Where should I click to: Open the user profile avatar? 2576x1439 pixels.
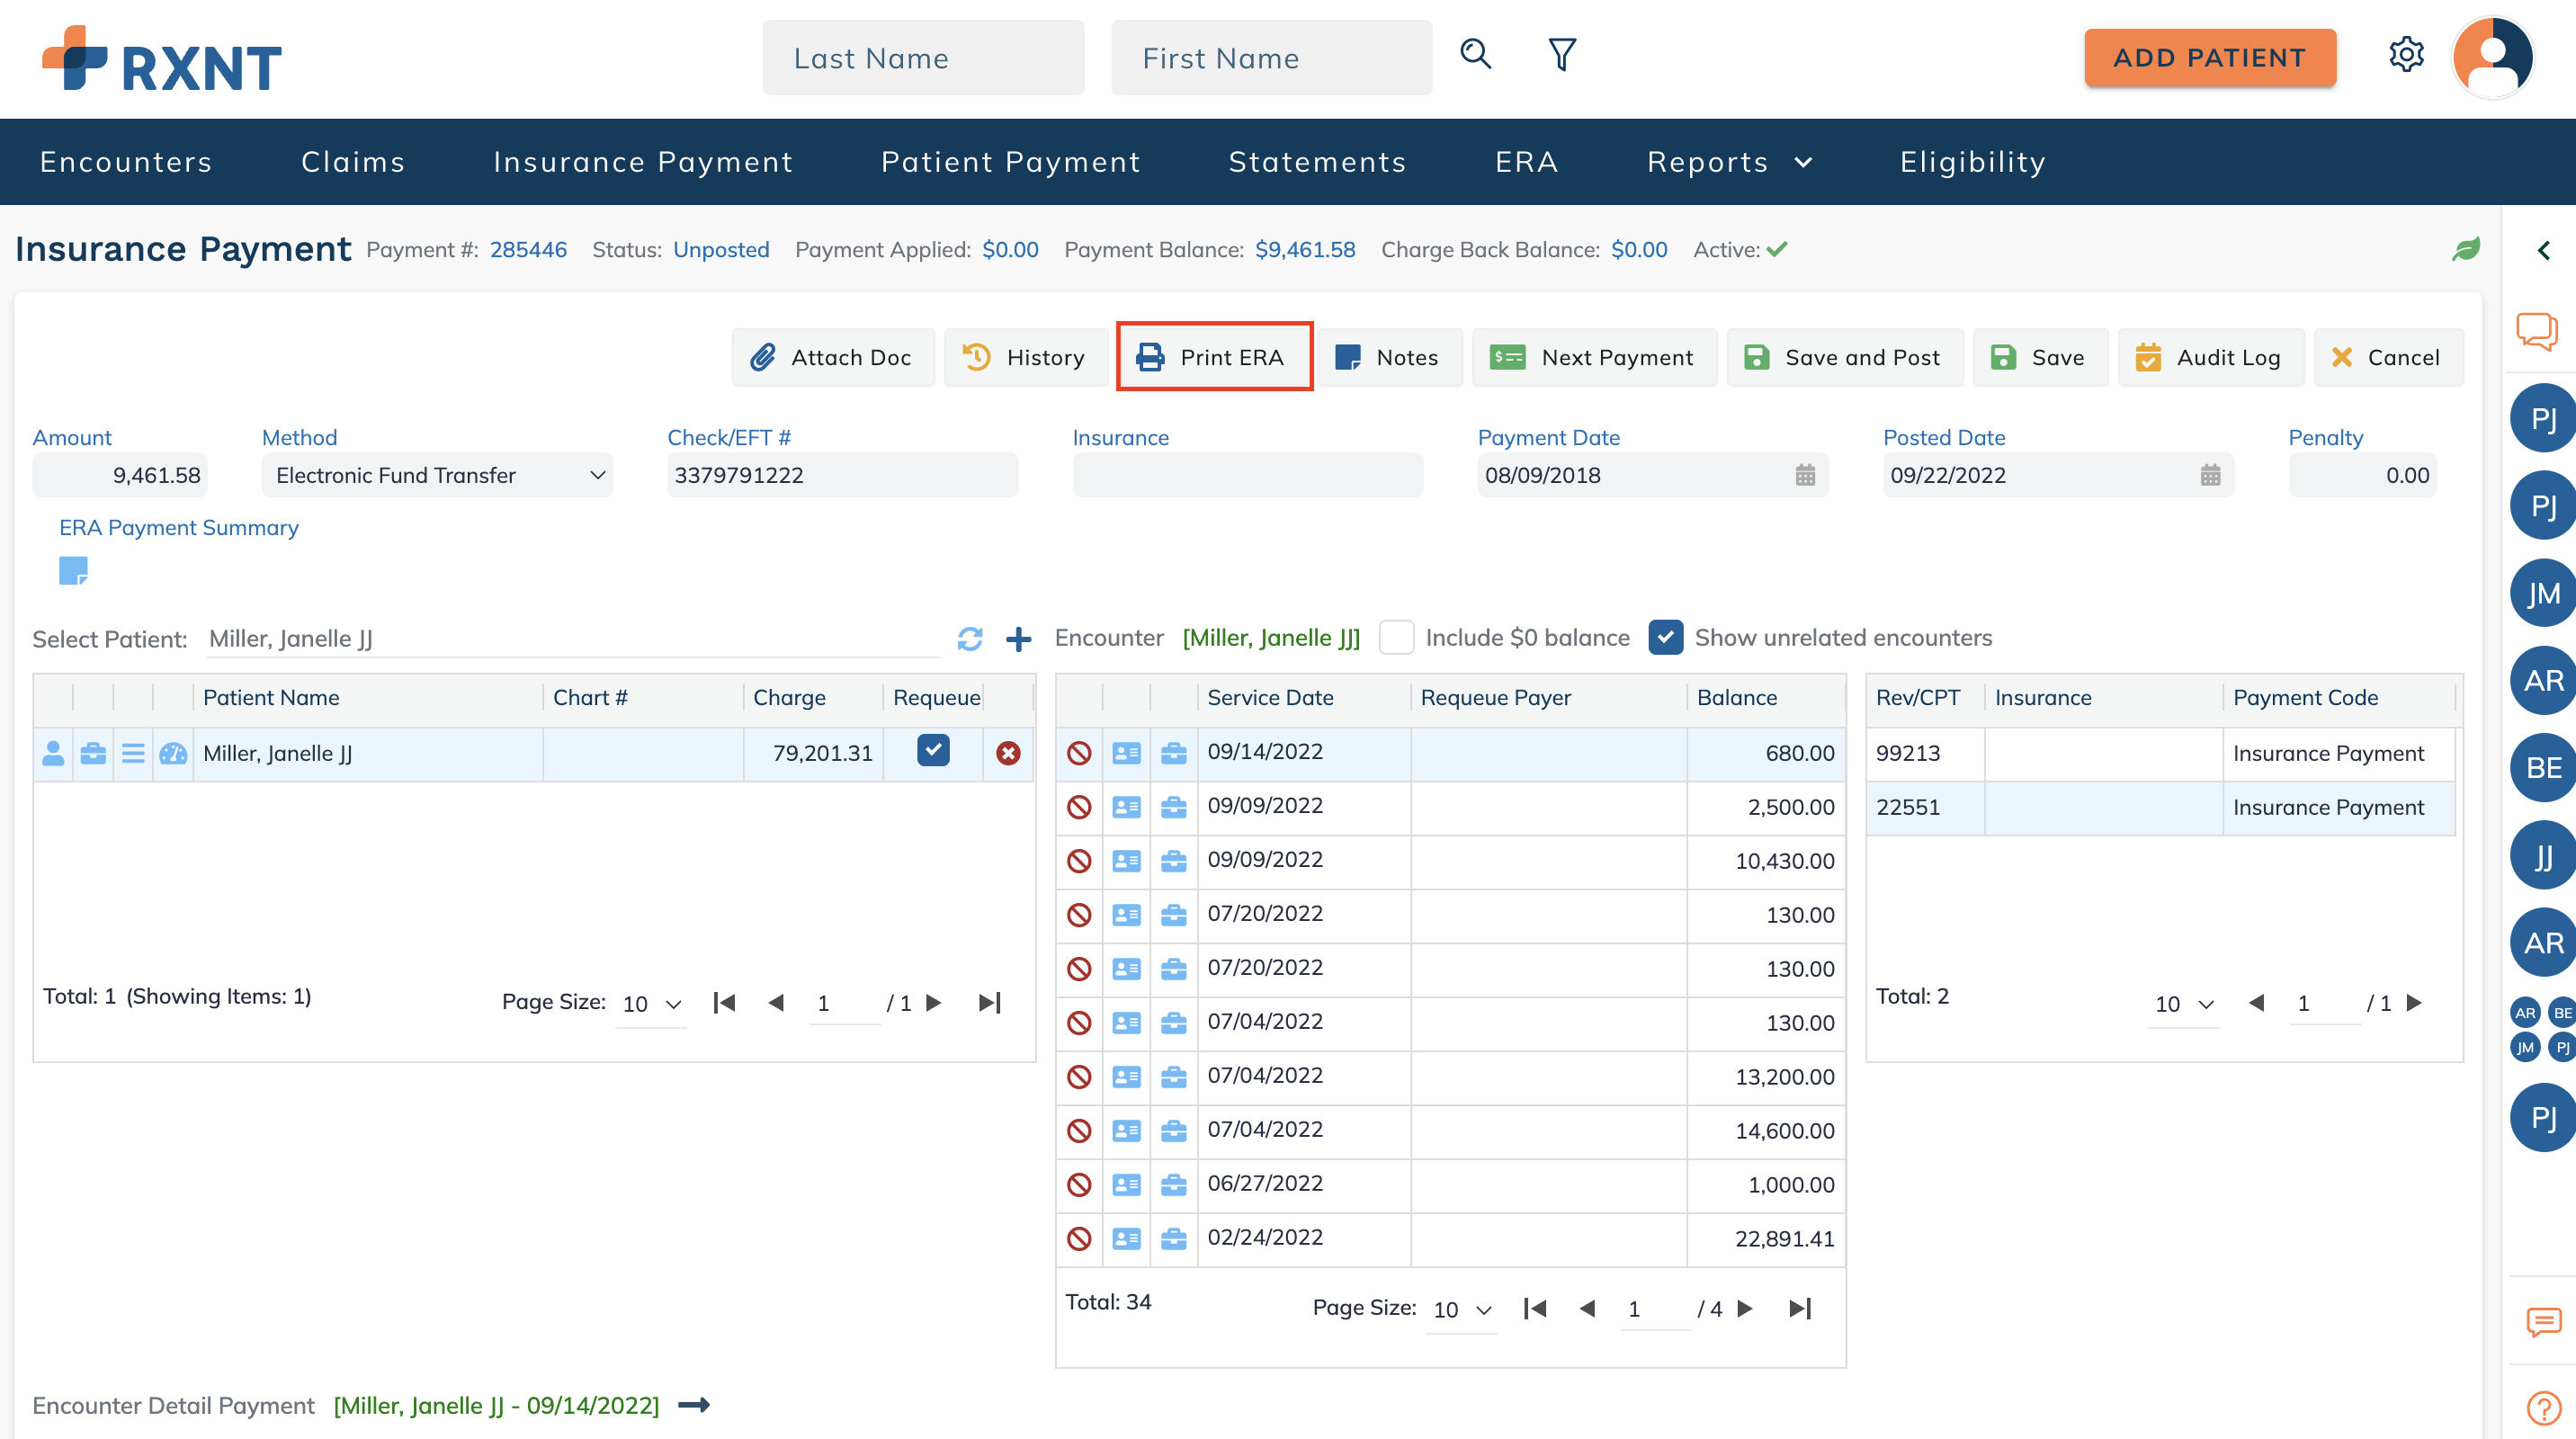[2493, 57]
